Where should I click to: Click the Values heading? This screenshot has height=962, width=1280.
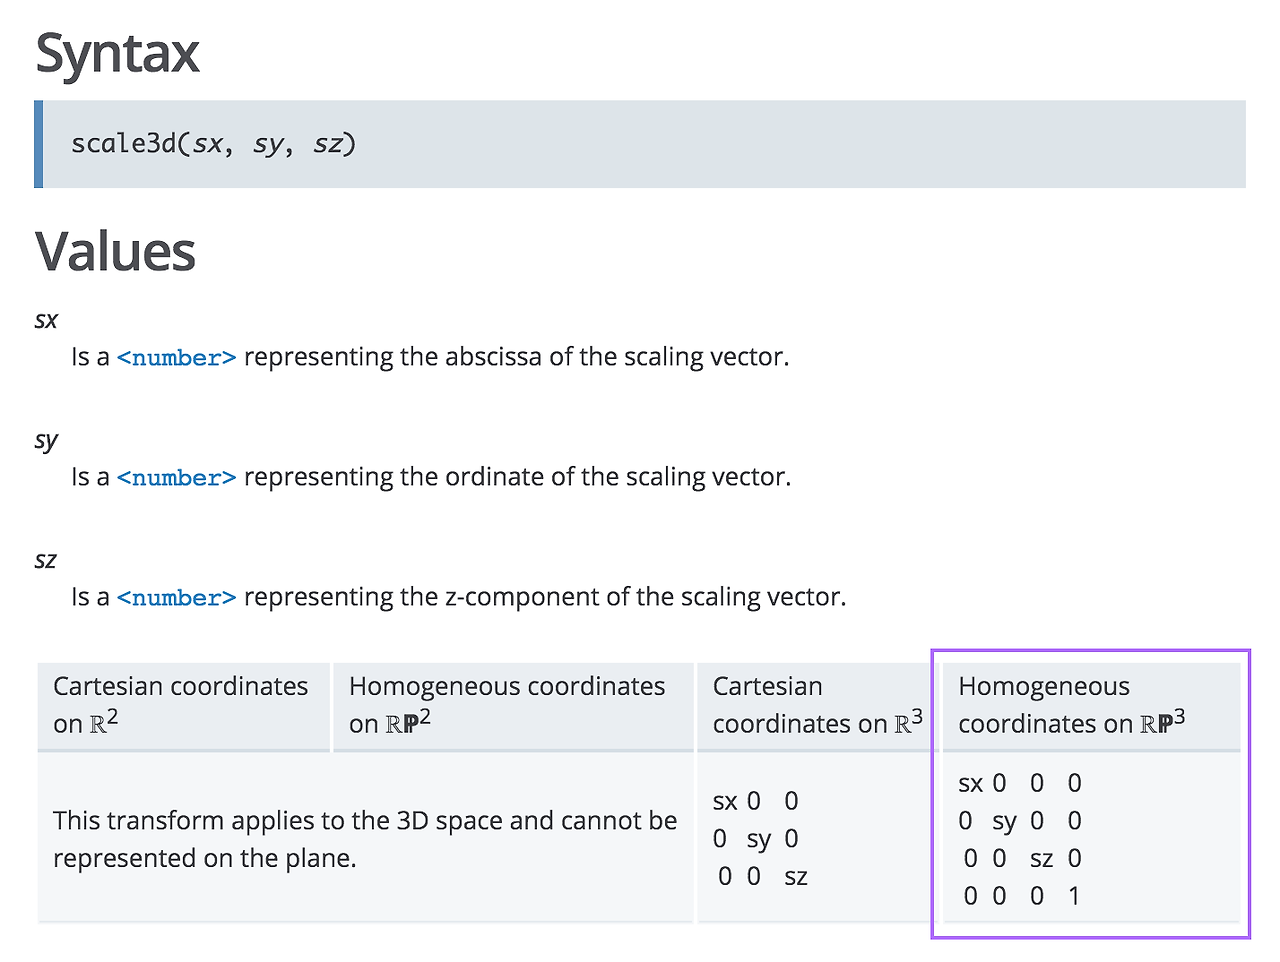click(x=115, y=251)
